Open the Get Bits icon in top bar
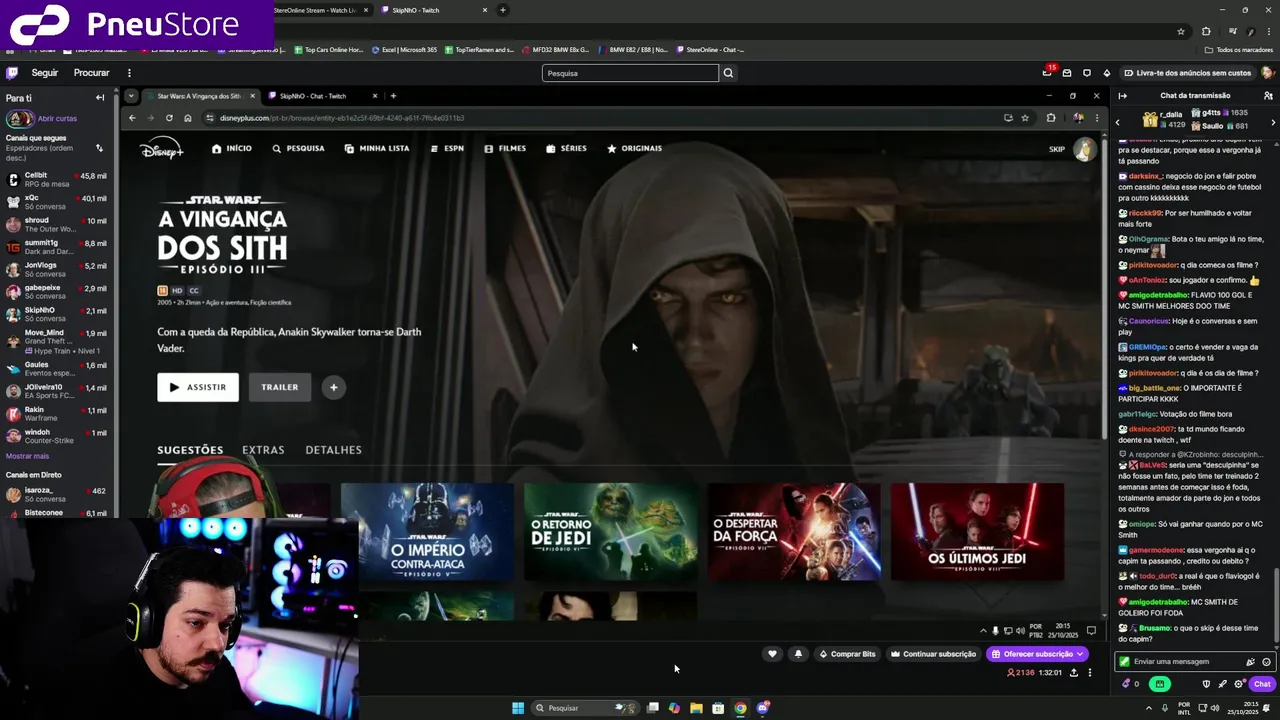Viewport: 1280px width, 720px height. pos(1106,73)
